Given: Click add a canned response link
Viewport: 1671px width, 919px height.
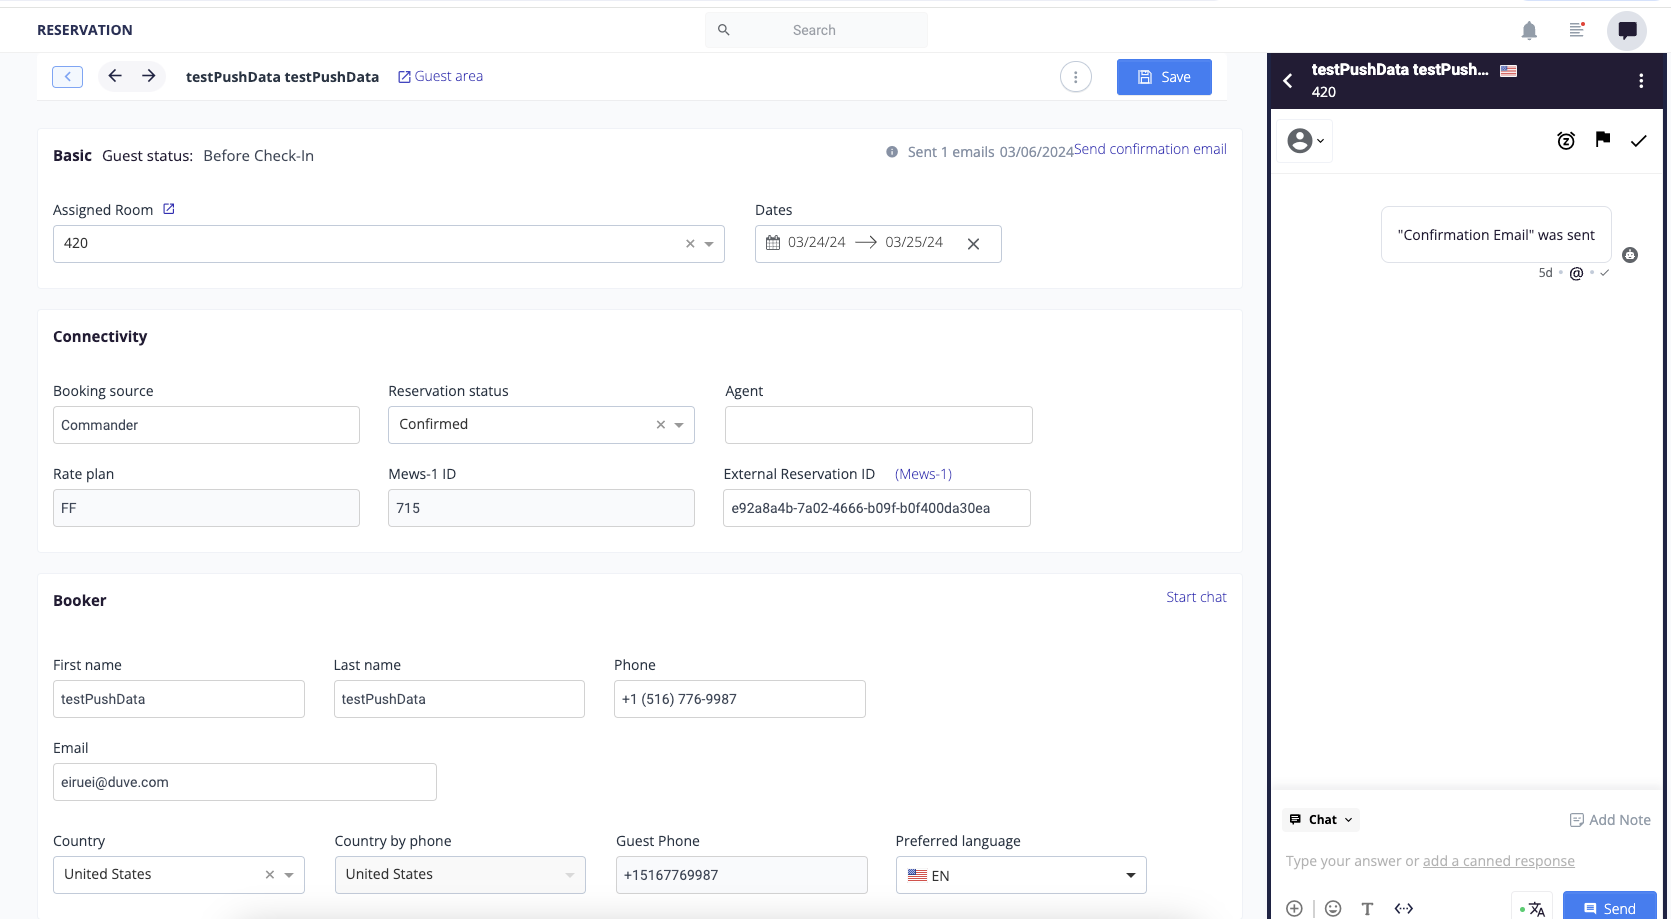Looking at the screenshot, I should click(x=1499, y=861).
